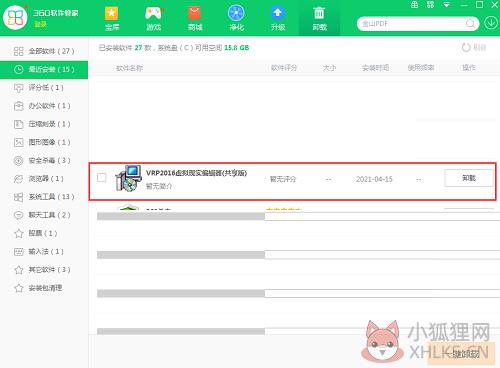Viewport: 500px width, 368px height.
Task: Sort by 软件名称 column header
Action: point(129,68)
